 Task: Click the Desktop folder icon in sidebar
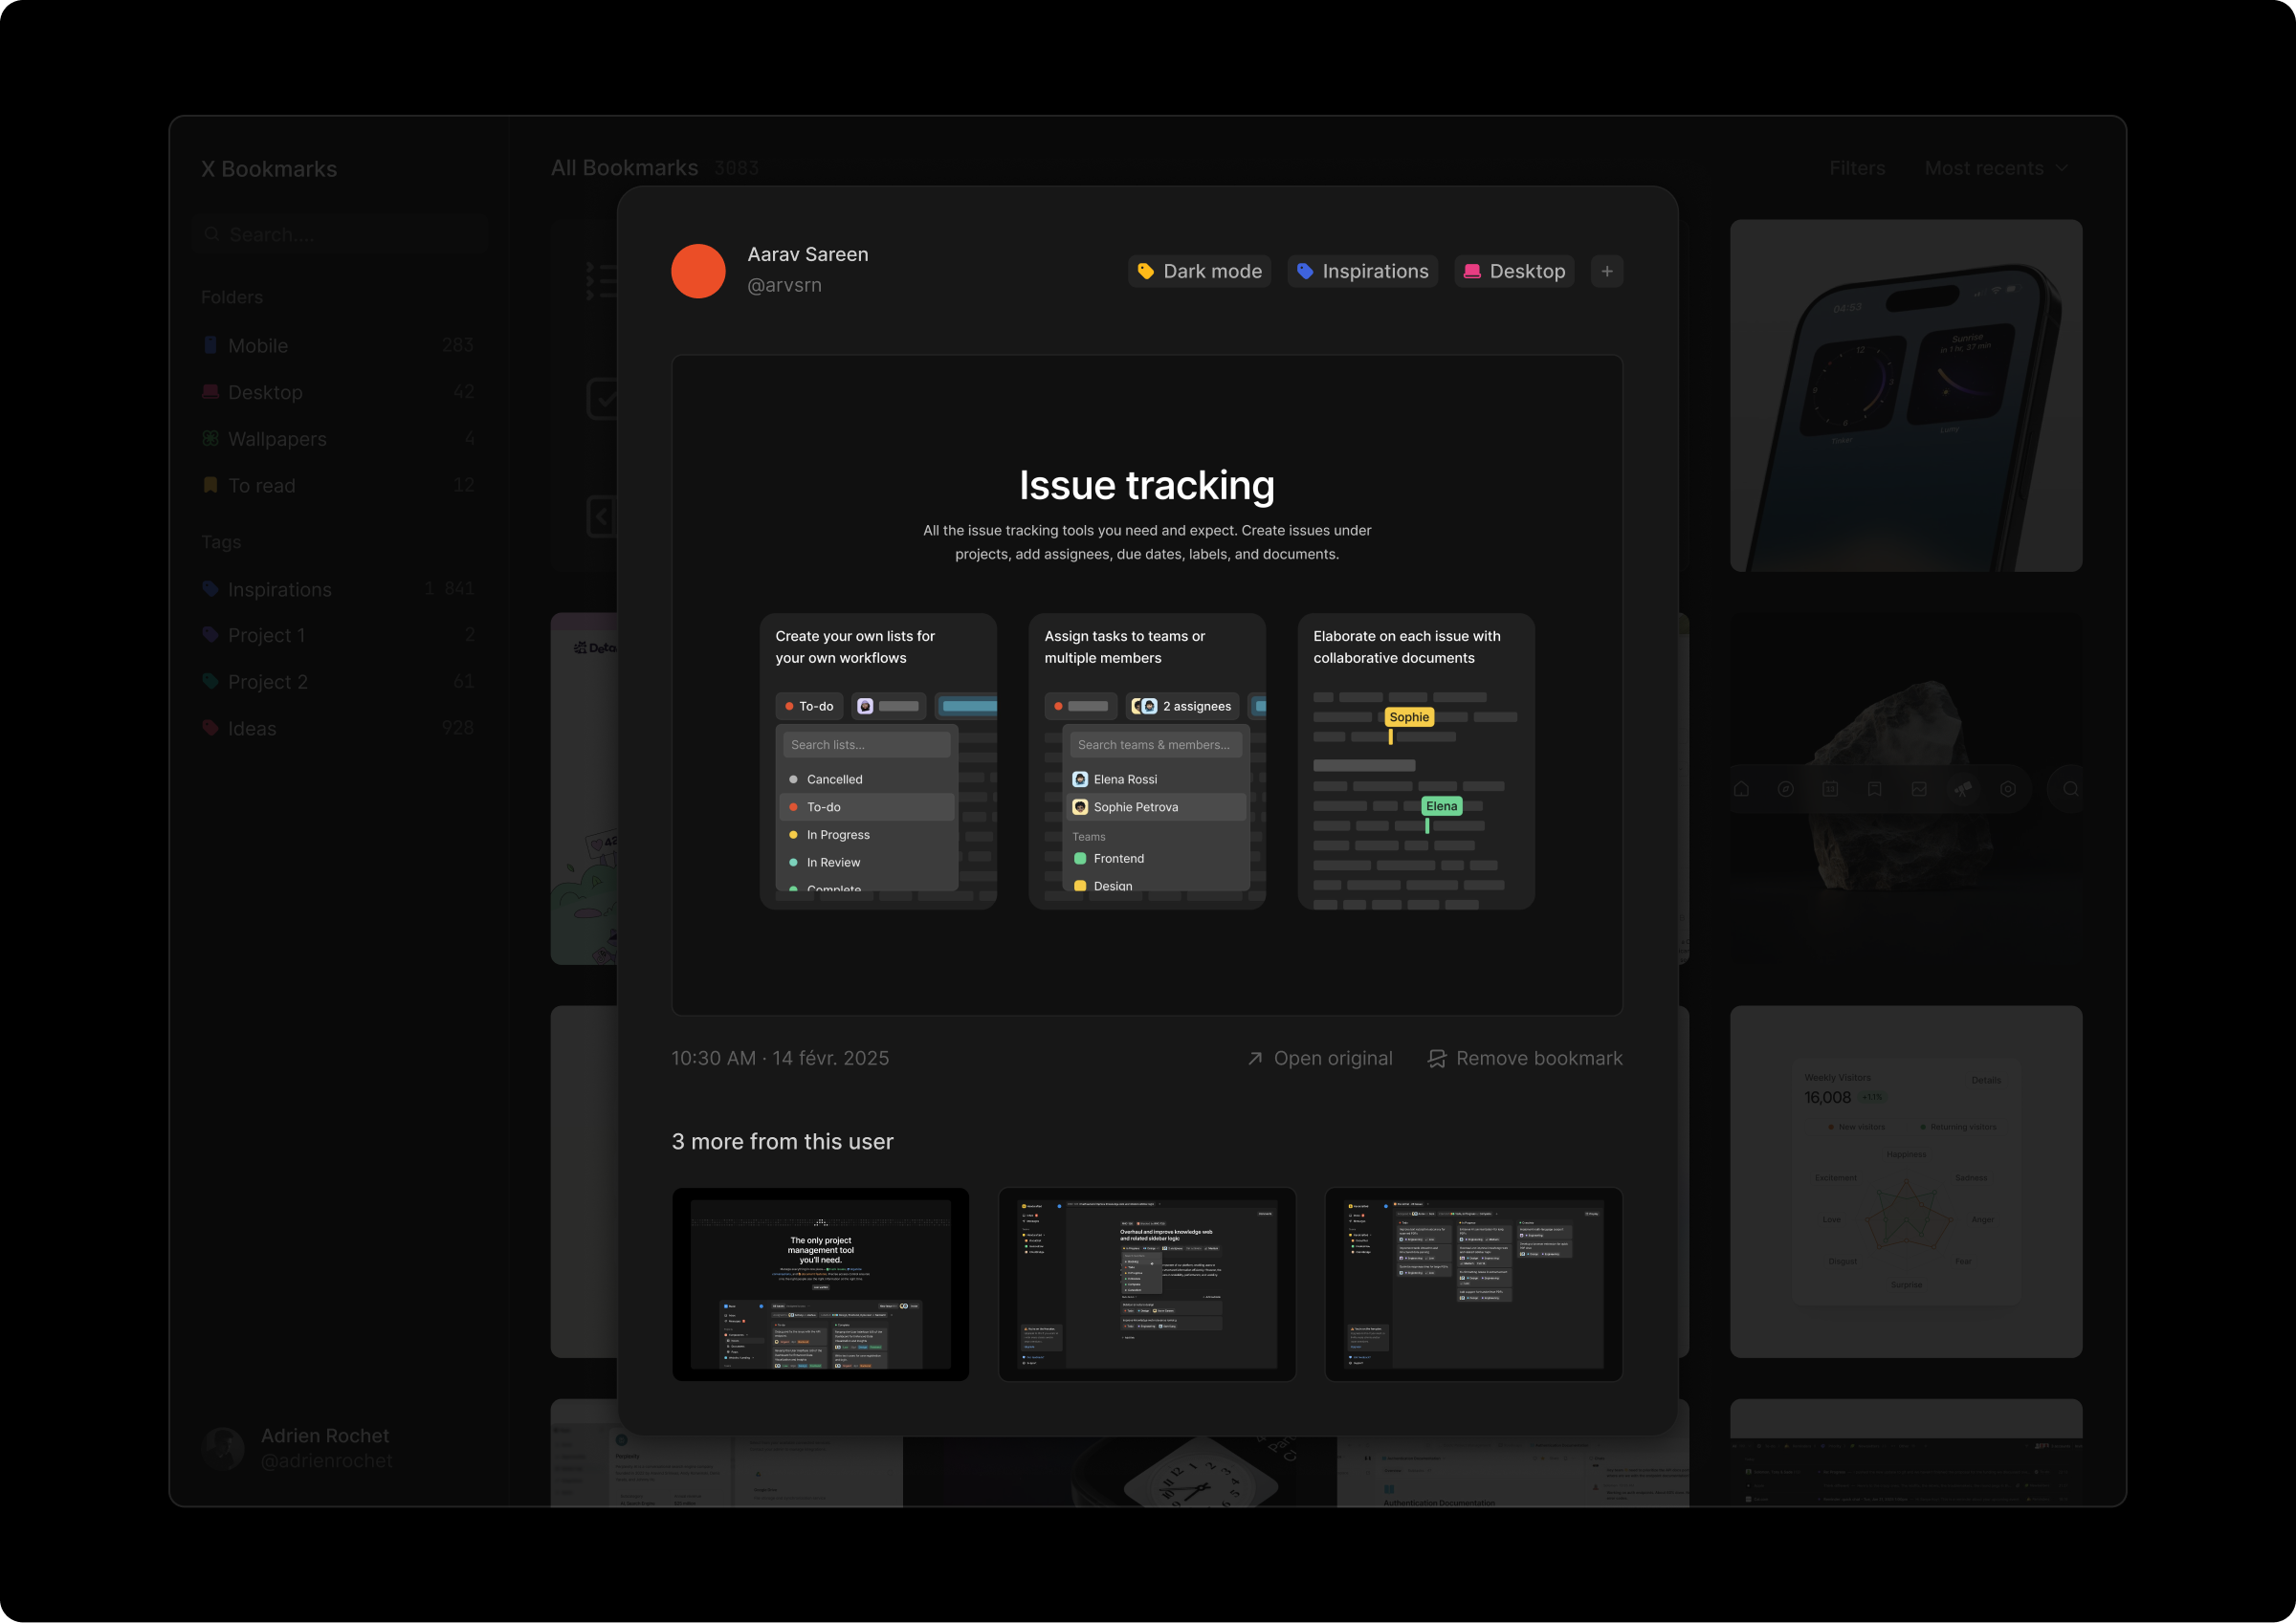(x=211, y=392)
